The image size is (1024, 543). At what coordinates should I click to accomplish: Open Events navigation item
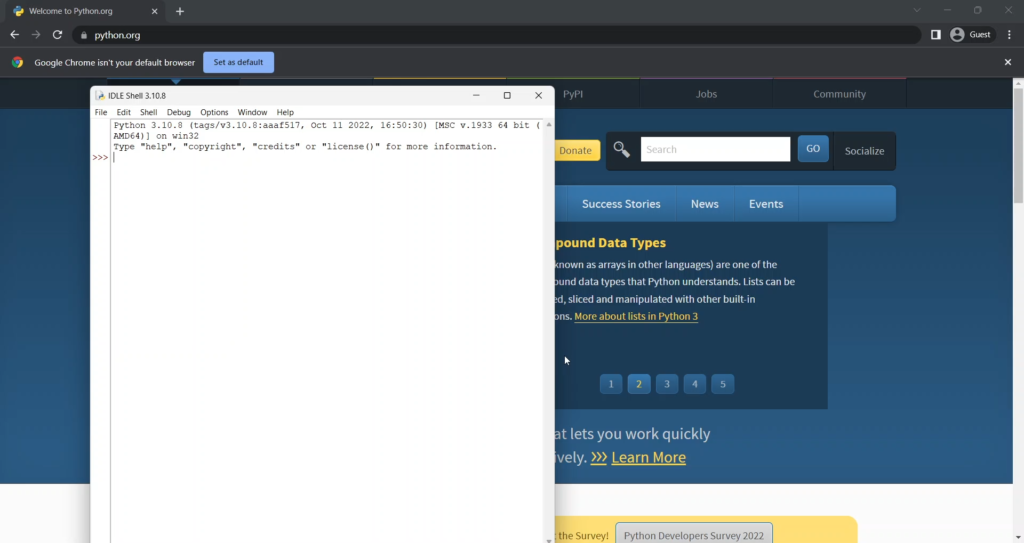coord(766,204)
